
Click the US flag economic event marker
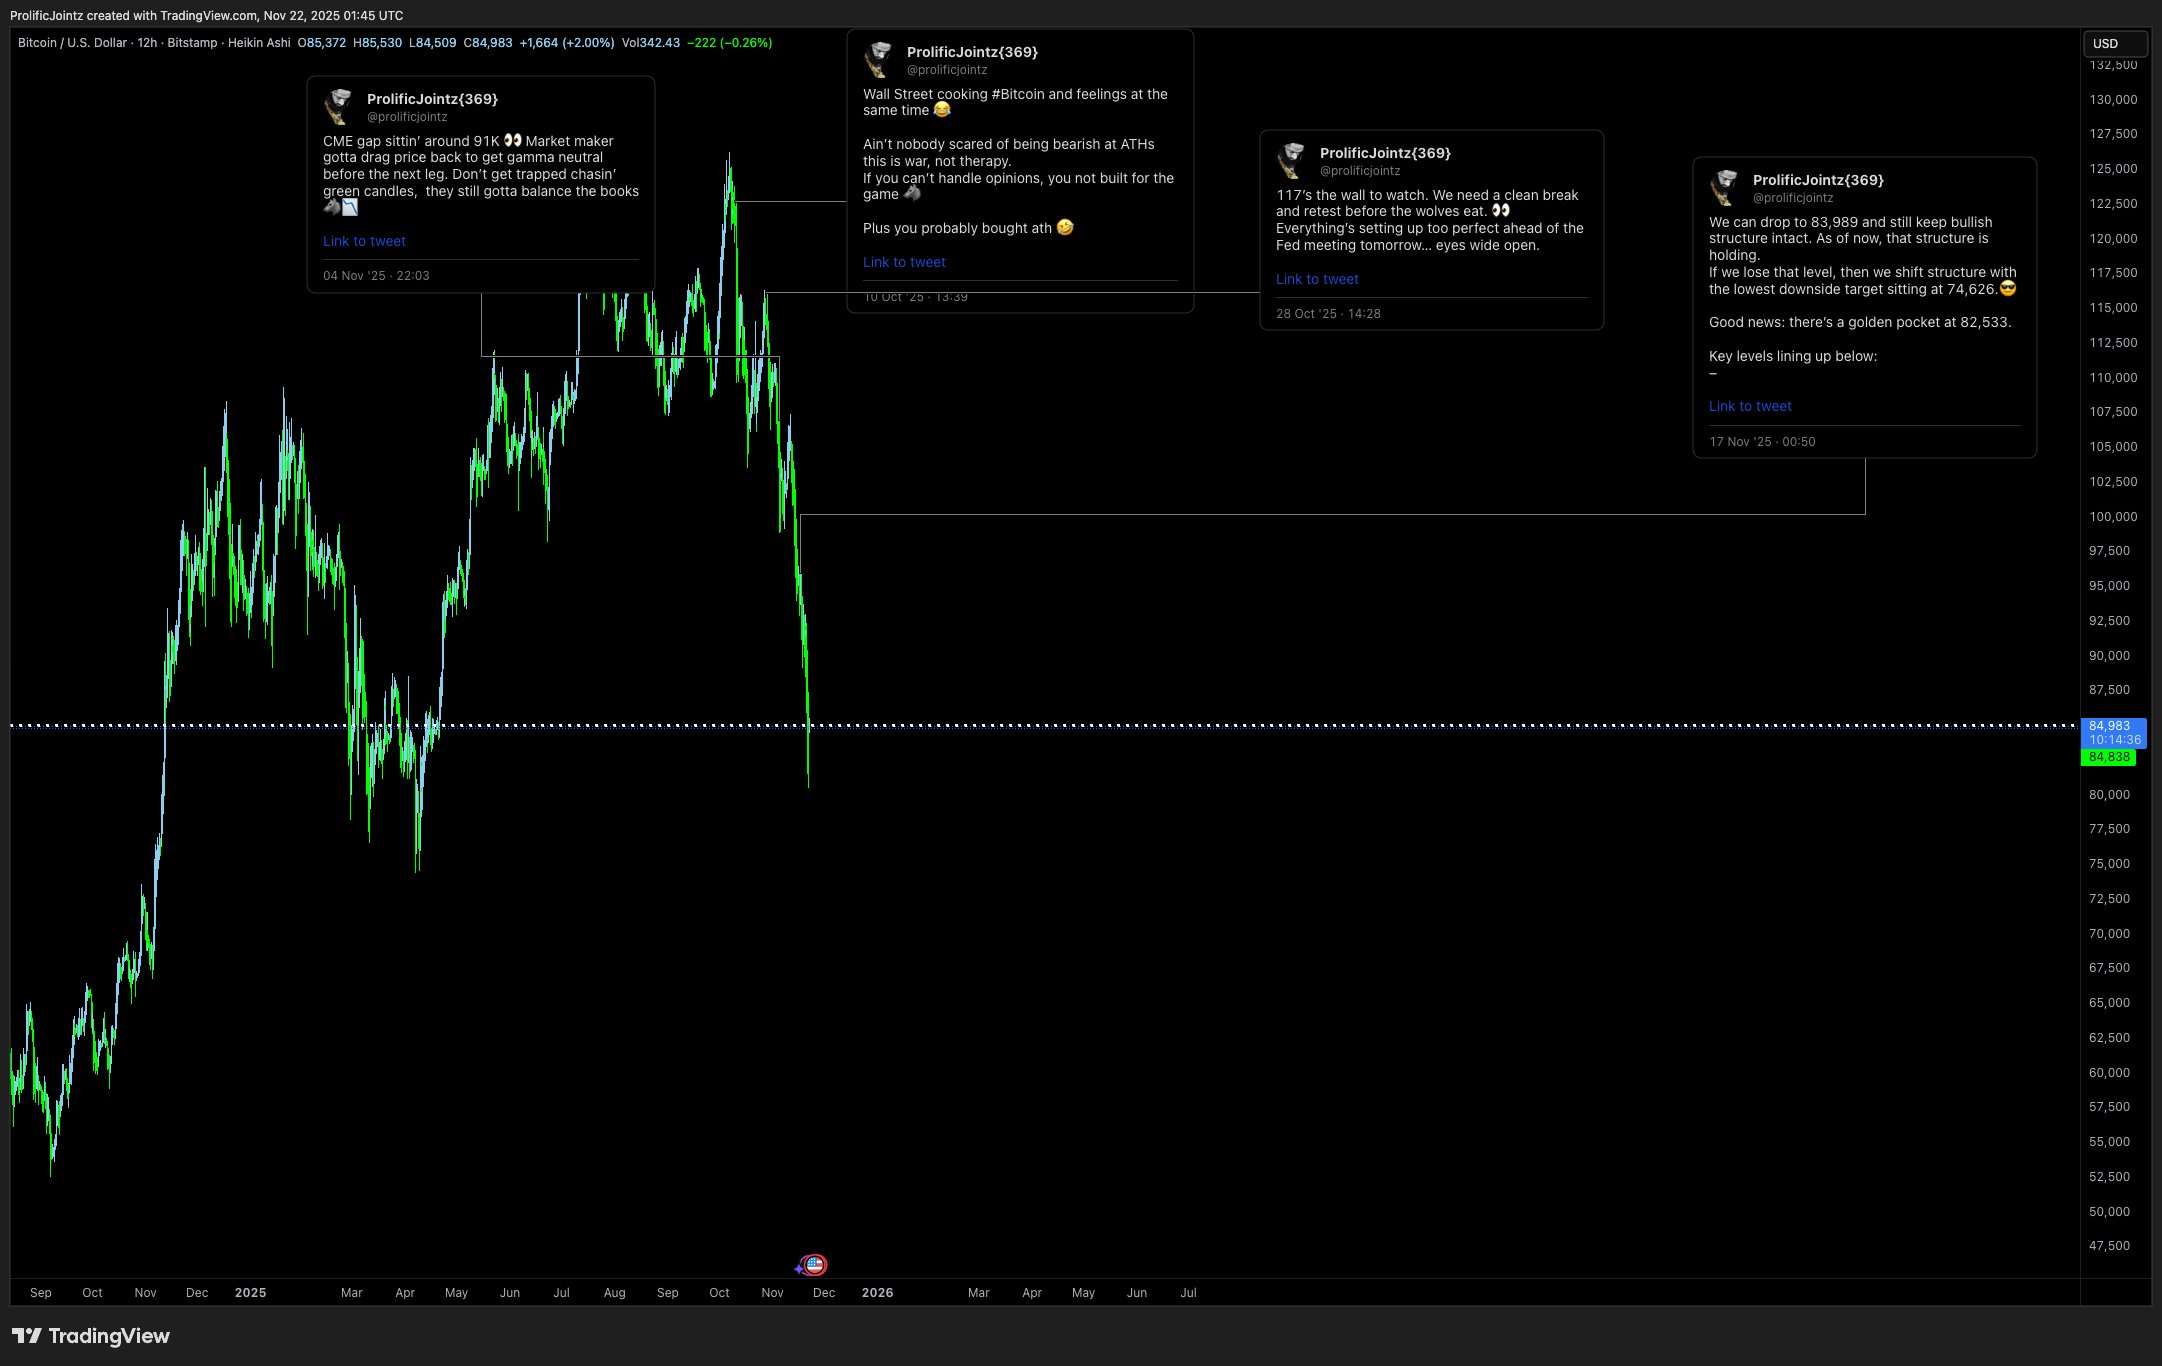pos(815,1265)
